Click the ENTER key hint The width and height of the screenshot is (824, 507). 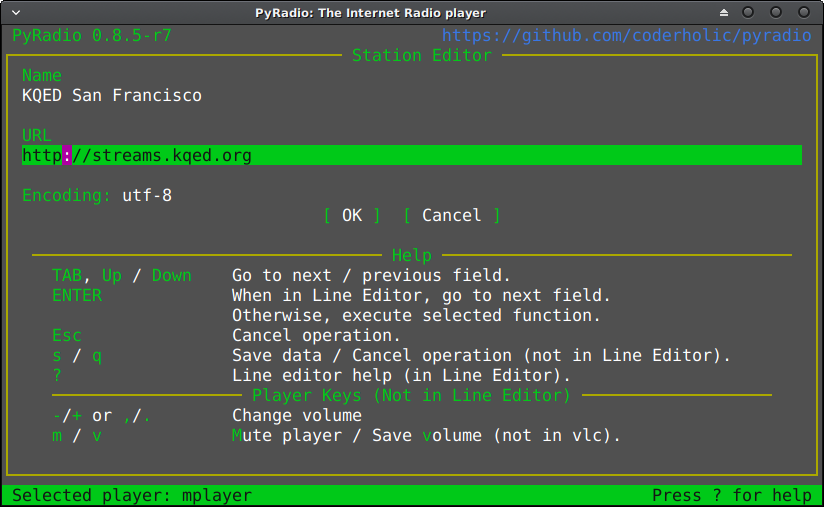[77, 295]
